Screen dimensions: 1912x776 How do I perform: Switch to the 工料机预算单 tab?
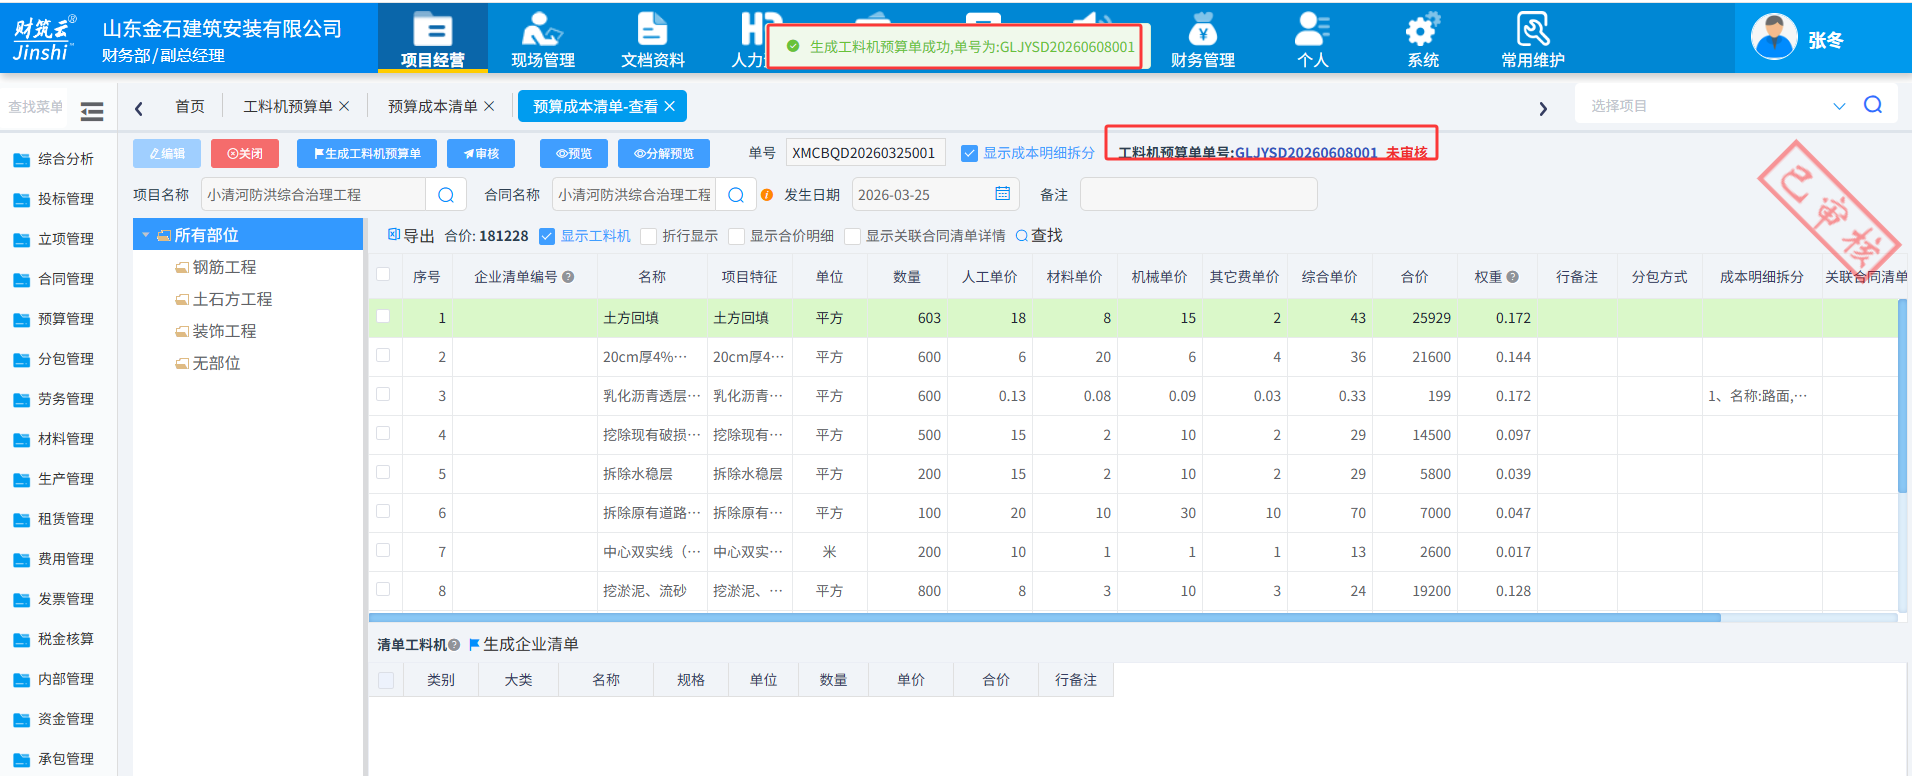tap(288, 106)
